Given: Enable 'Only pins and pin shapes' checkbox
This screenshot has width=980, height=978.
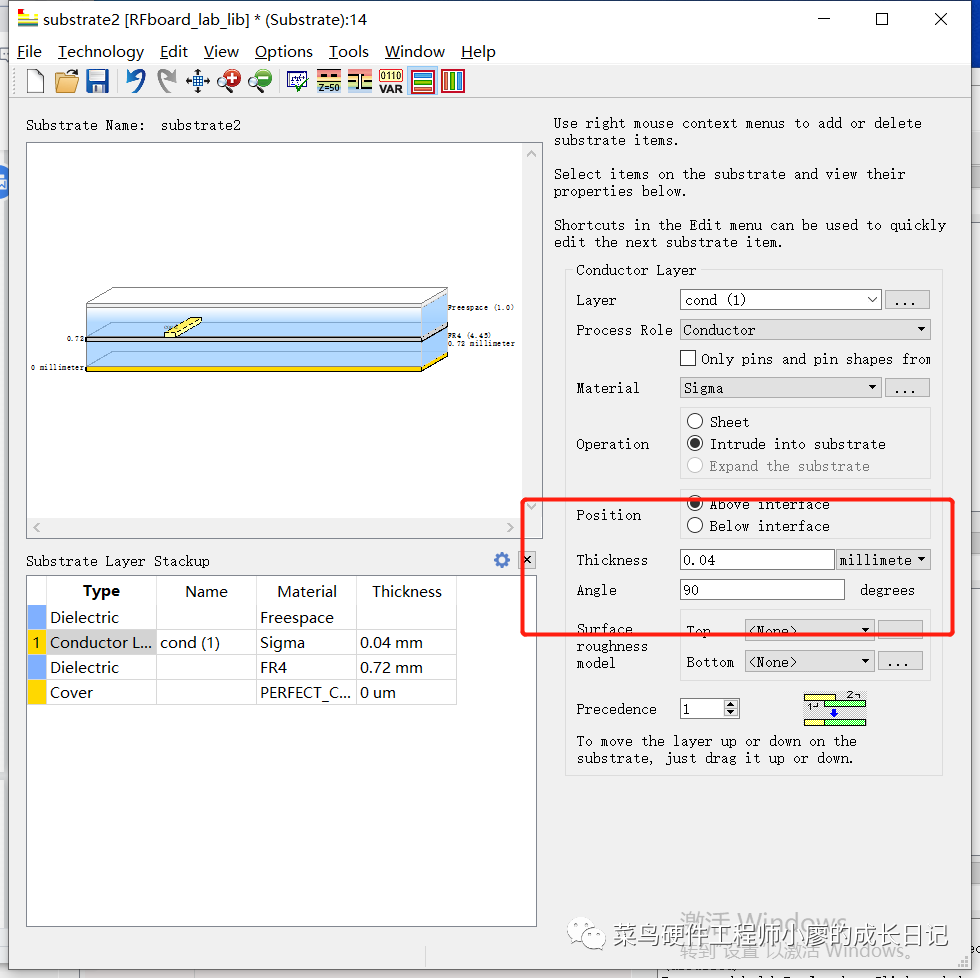Looking at the screenshot, I should pos(688,359).
